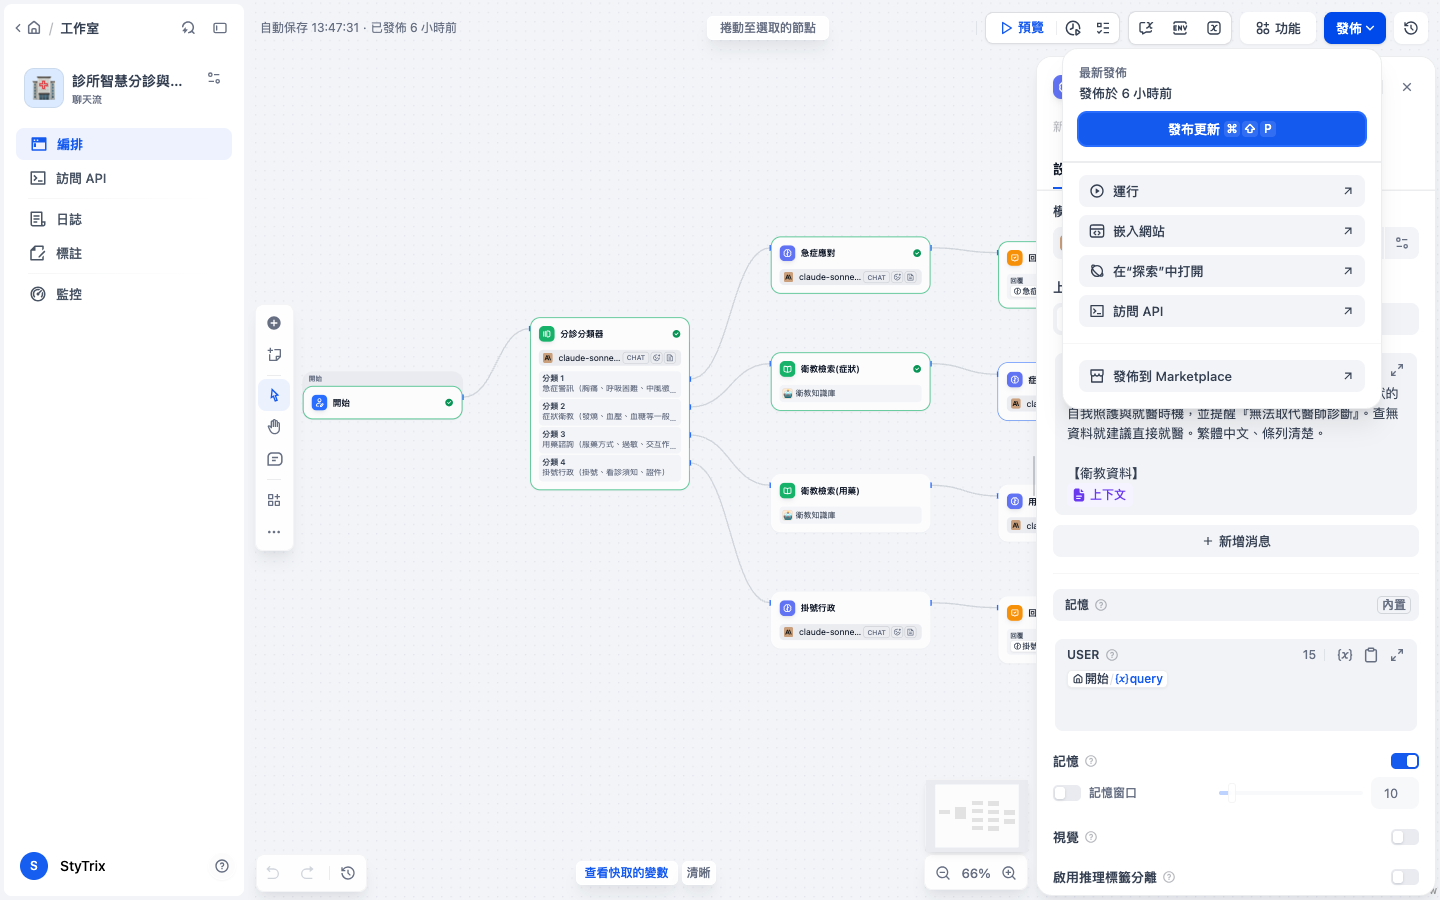The width and height of the screenshot is (1440, 900).
Task: Click the add node plus icon
Action: [x=274, y=323]
